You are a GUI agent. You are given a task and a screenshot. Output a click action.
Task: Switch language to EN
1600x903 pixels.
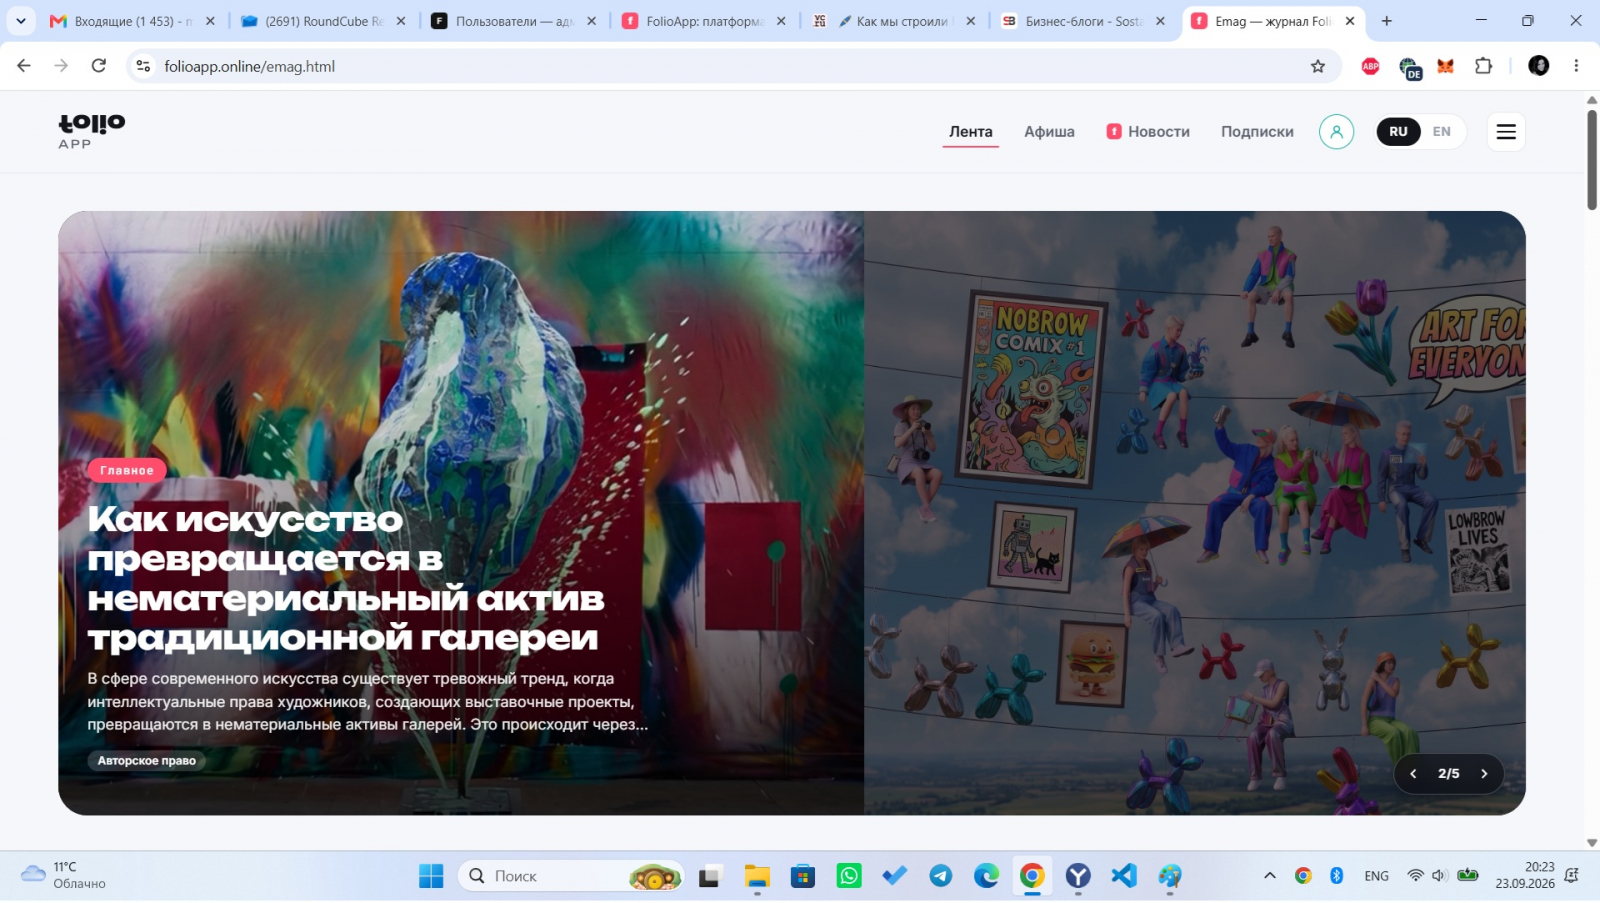point(1441,132)
